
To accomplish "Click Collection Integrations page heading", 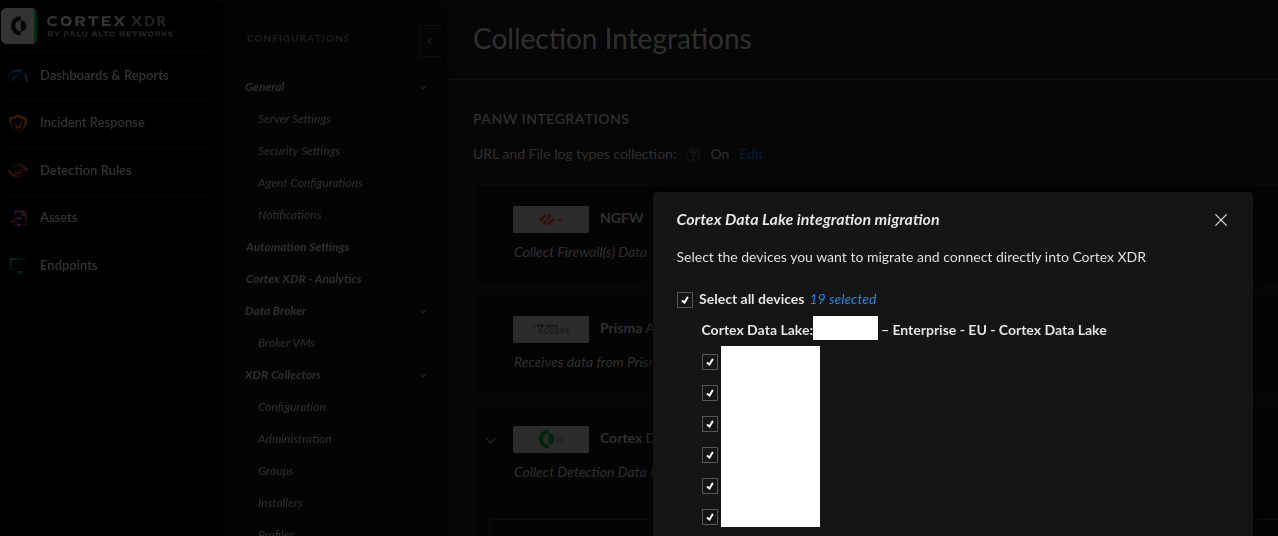I will pos(612,39).
